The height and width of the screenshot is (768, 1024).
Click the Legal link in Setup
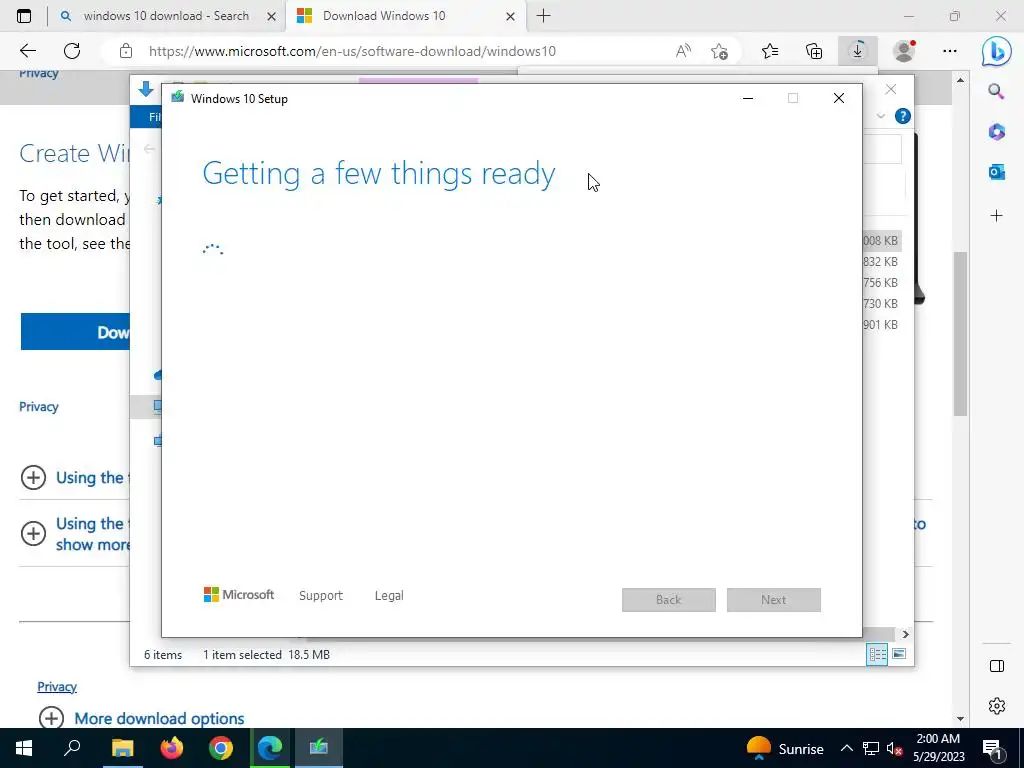point(389,596)
